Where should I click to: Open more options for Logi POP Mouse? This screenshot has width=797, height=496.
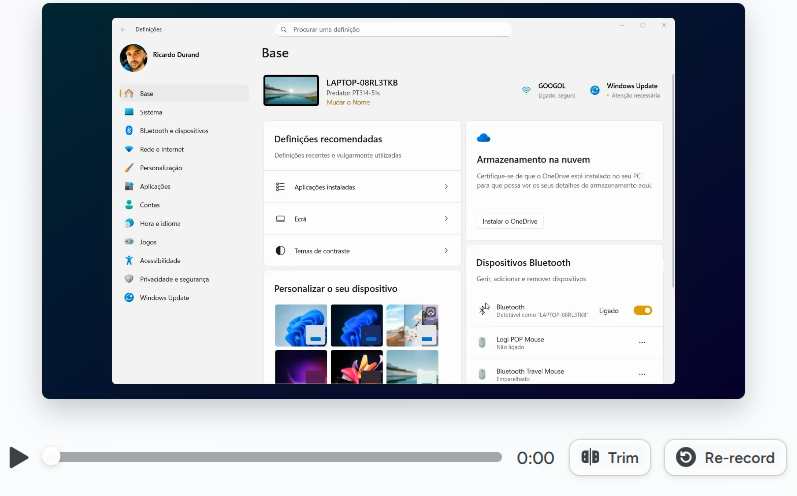point(642,342)
